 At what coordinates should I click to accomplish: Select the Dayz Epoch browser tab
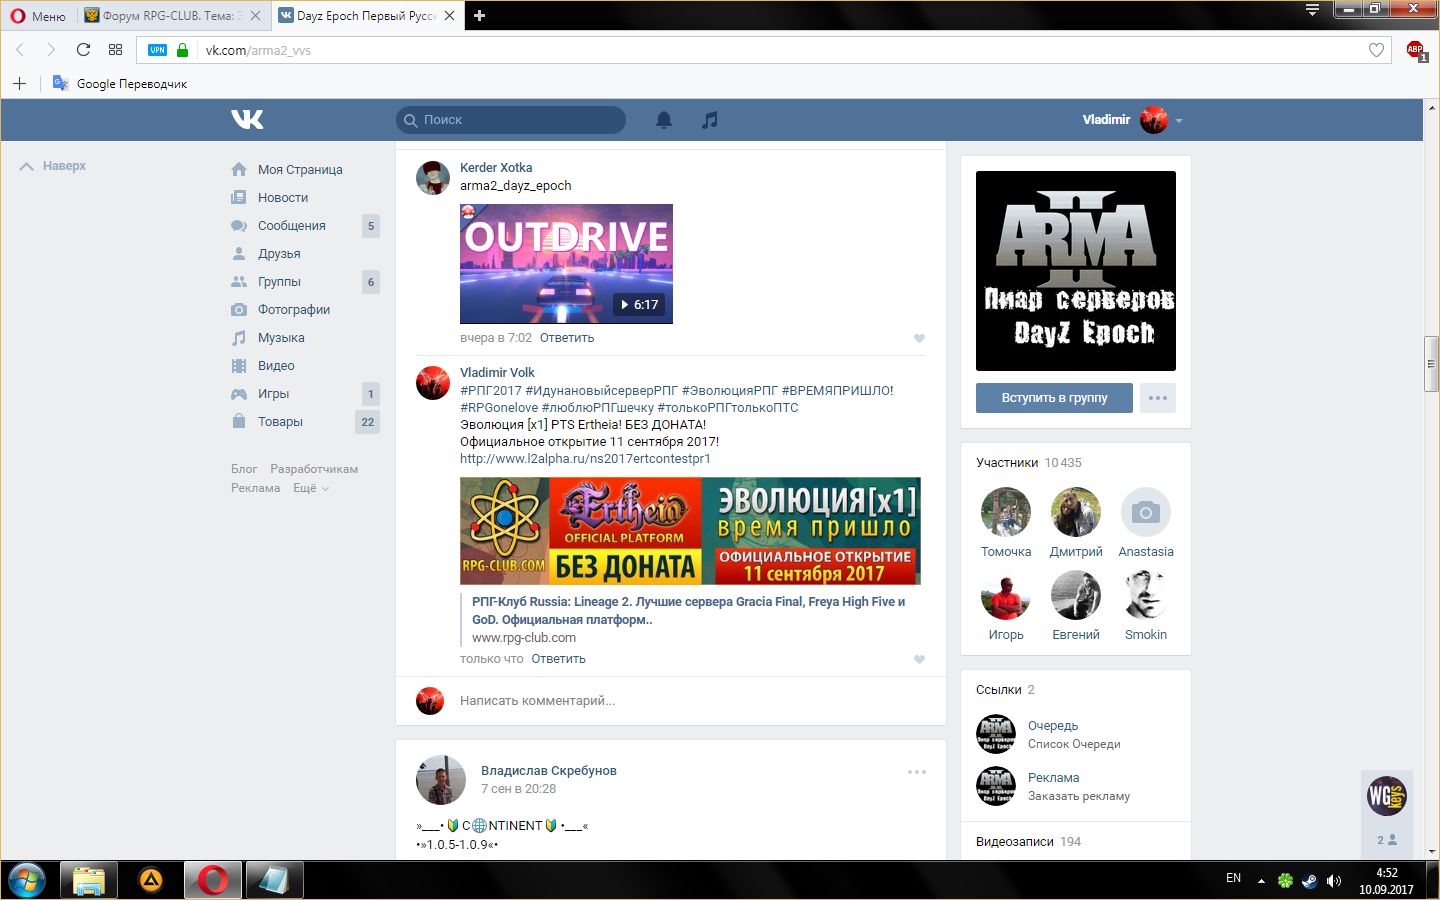[x=368, y=16]
